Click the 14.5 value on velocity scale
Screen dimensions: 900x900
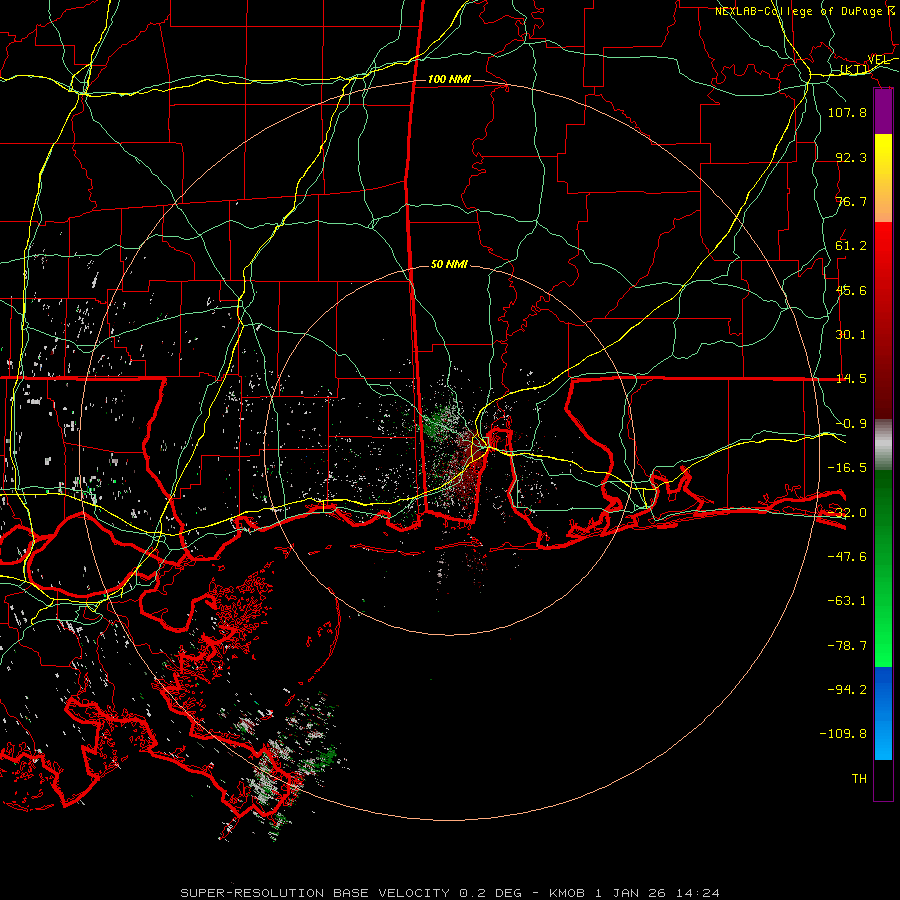tap(851, 379)
